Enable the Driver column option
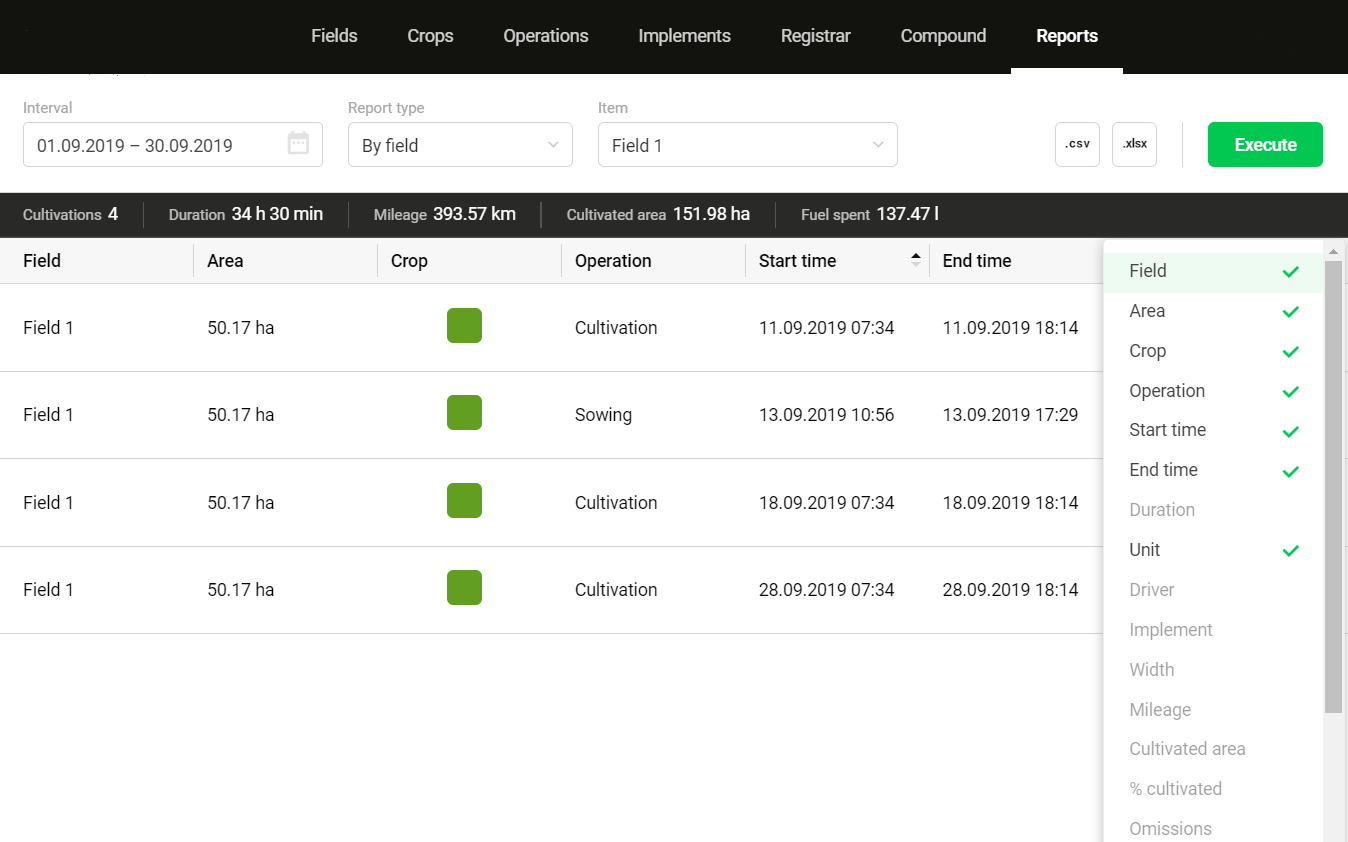Image resolution: width=1348 pixels, height=842 pixels. (x=1152, y=590)
